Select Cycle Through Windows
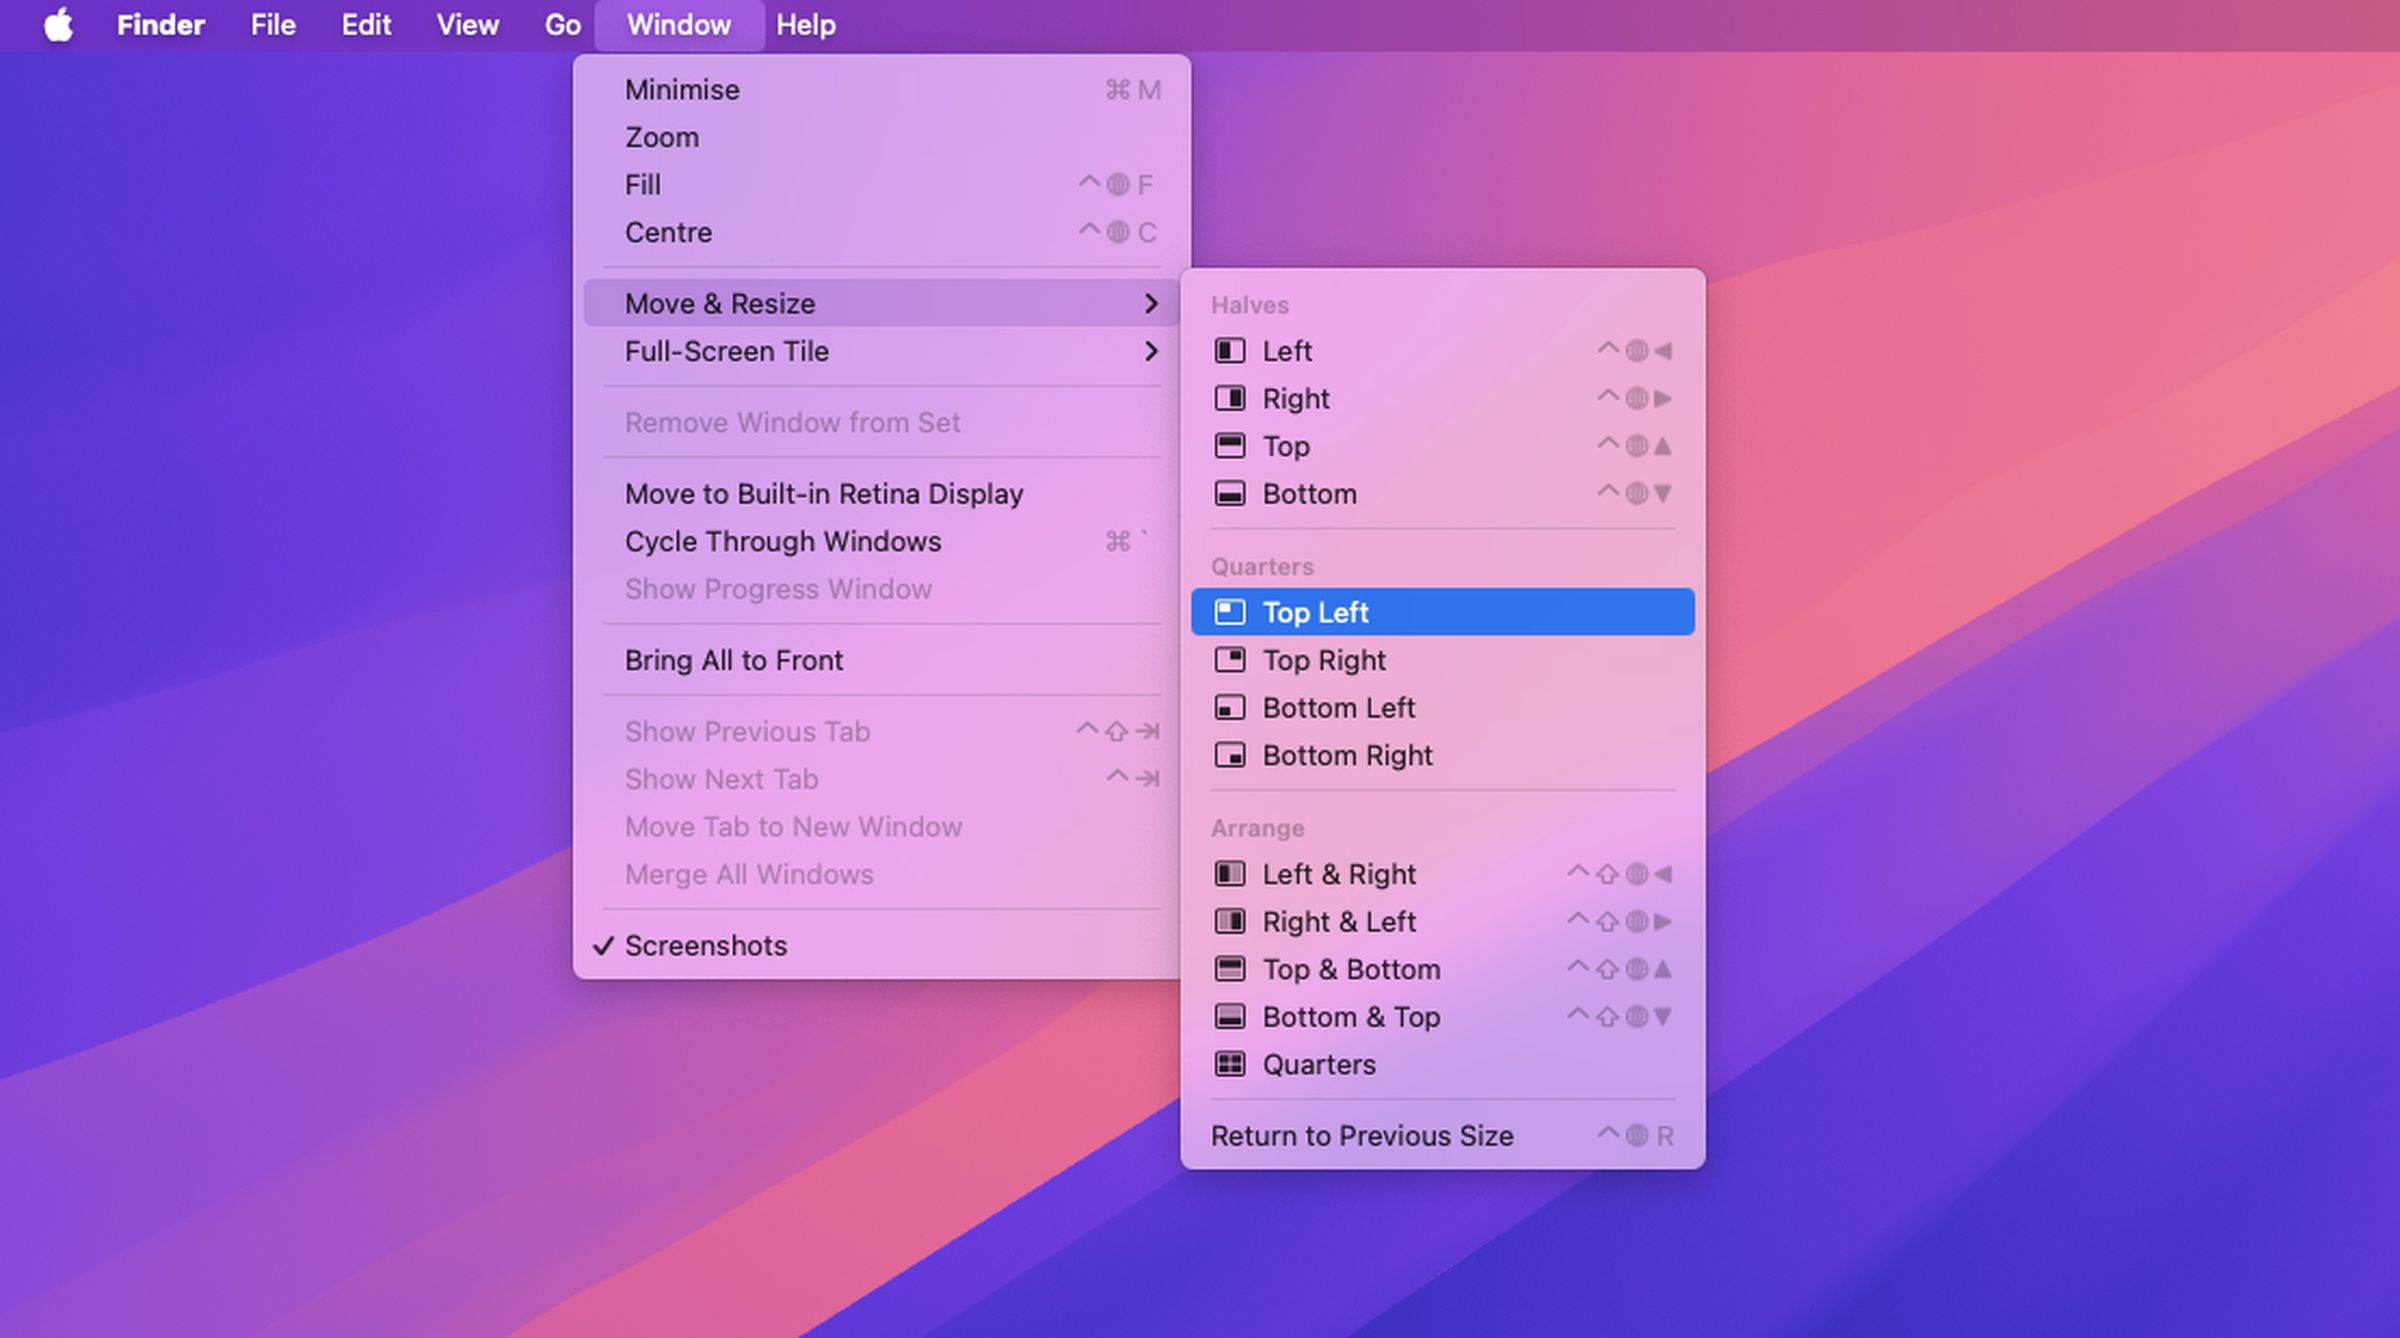2400x1338 pixels. click(783, 541)
